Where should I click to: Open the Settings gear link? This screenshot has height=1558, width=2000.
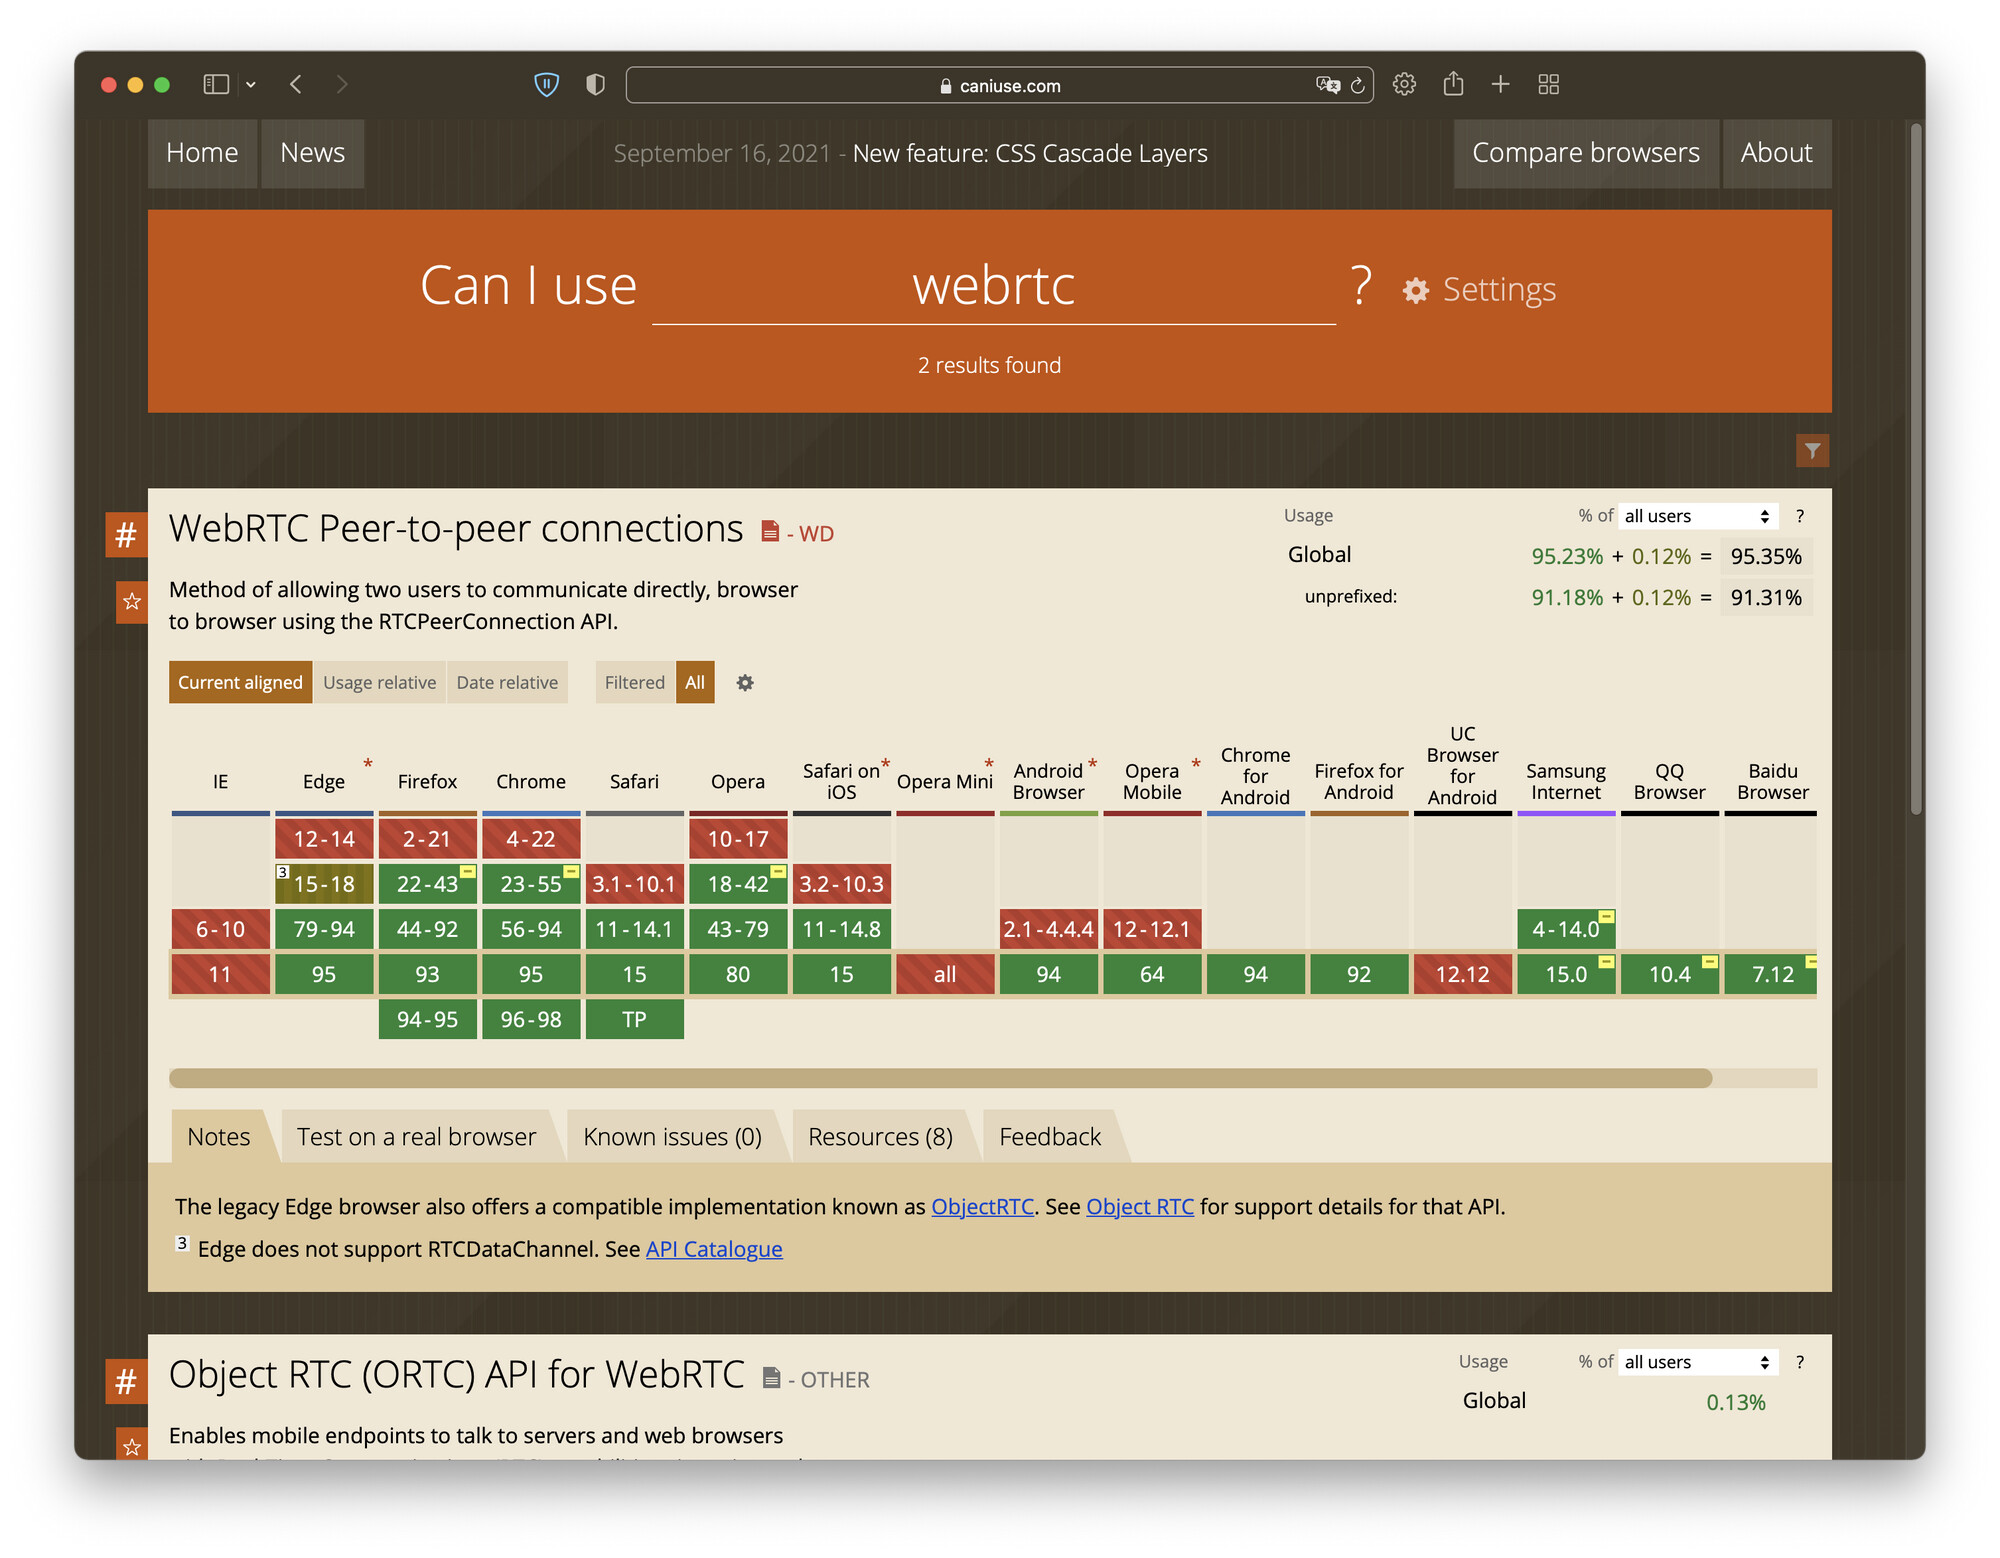pos(1479,290)
